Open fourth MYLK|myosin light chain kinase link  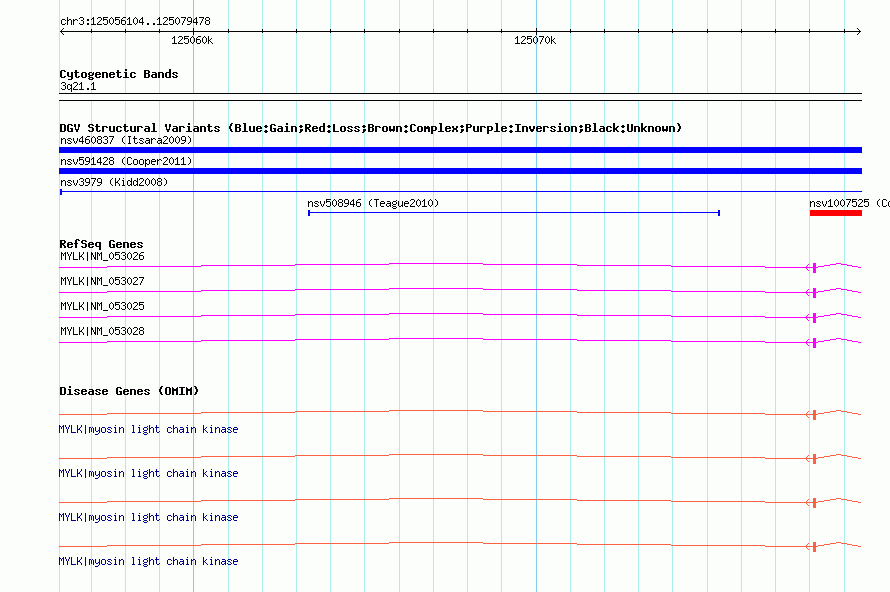(x=148, y=561)
